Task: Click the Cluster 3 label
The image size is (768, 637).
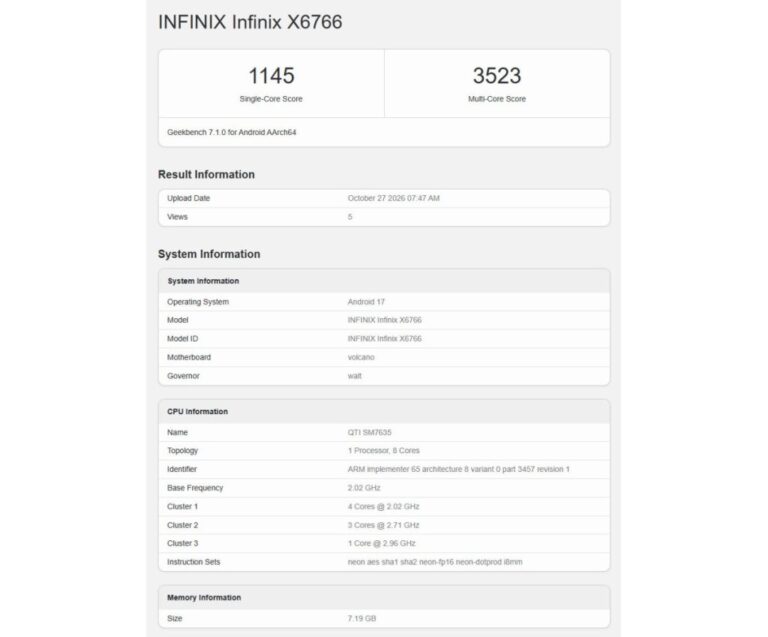Action: [x=183, y=543]
